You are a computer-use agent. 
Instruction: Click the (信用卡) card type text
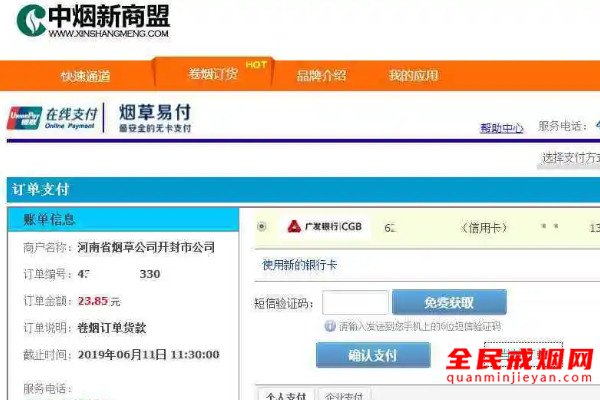484,228
